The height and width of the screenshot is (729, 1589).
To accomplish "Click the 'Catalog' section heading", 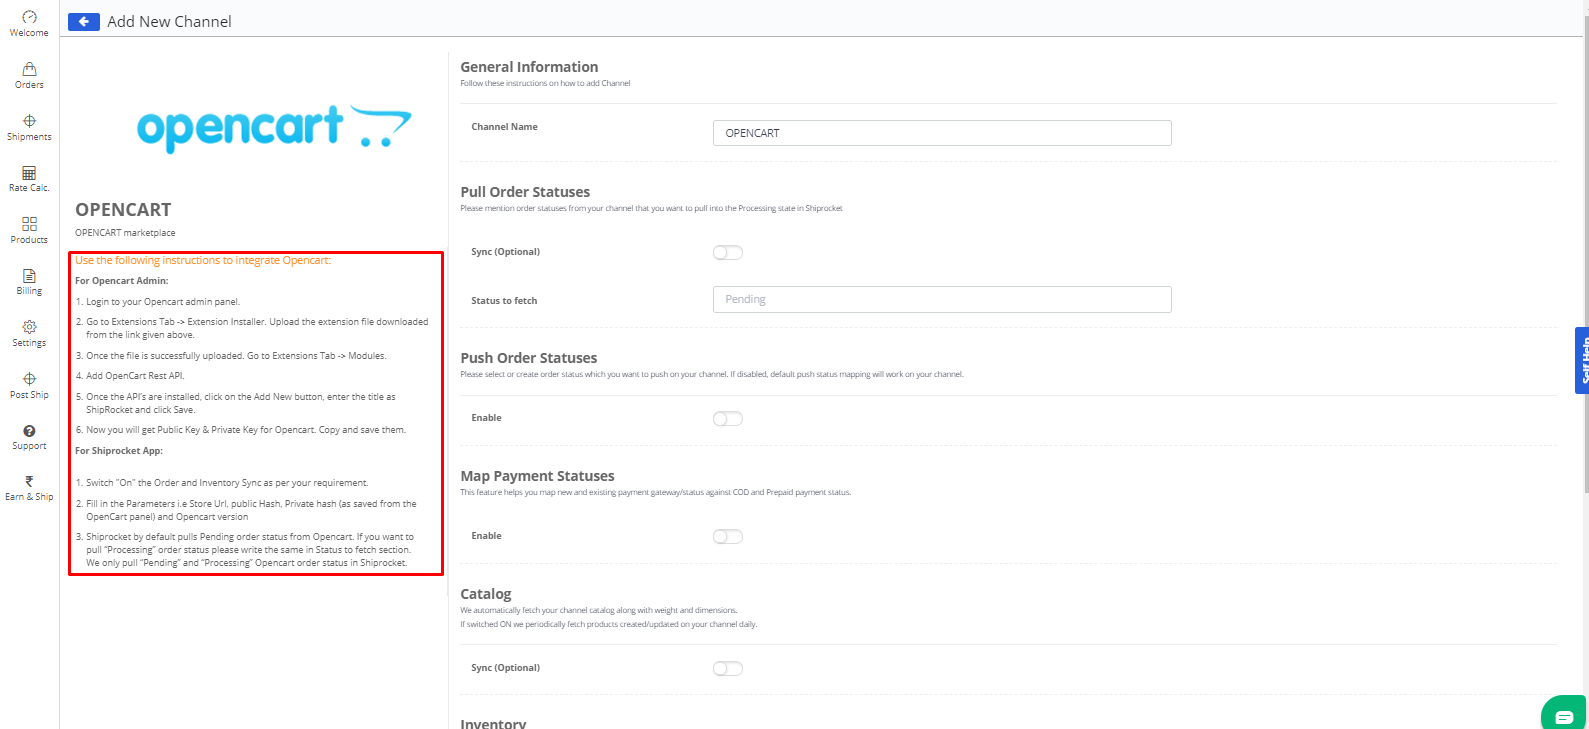I will tap(486, 594).
